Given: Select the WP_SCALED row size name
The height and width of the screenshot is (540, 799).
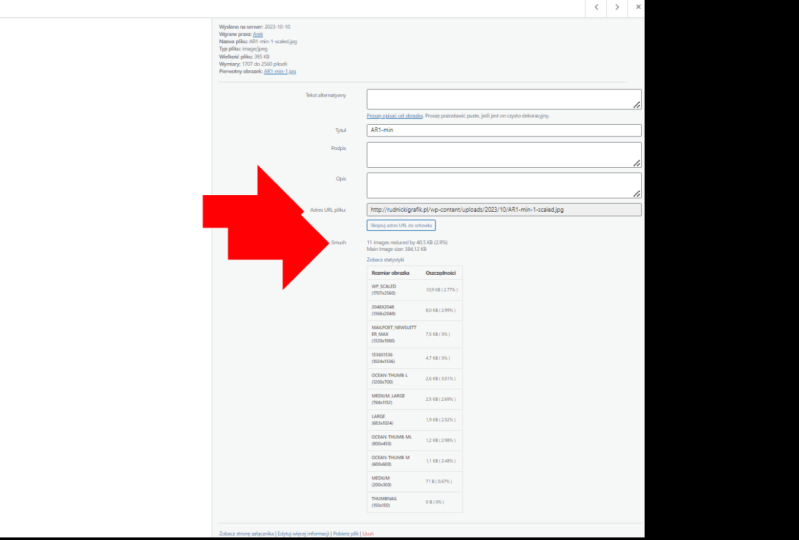Looking at the screenshot, I should pos(384,290).
